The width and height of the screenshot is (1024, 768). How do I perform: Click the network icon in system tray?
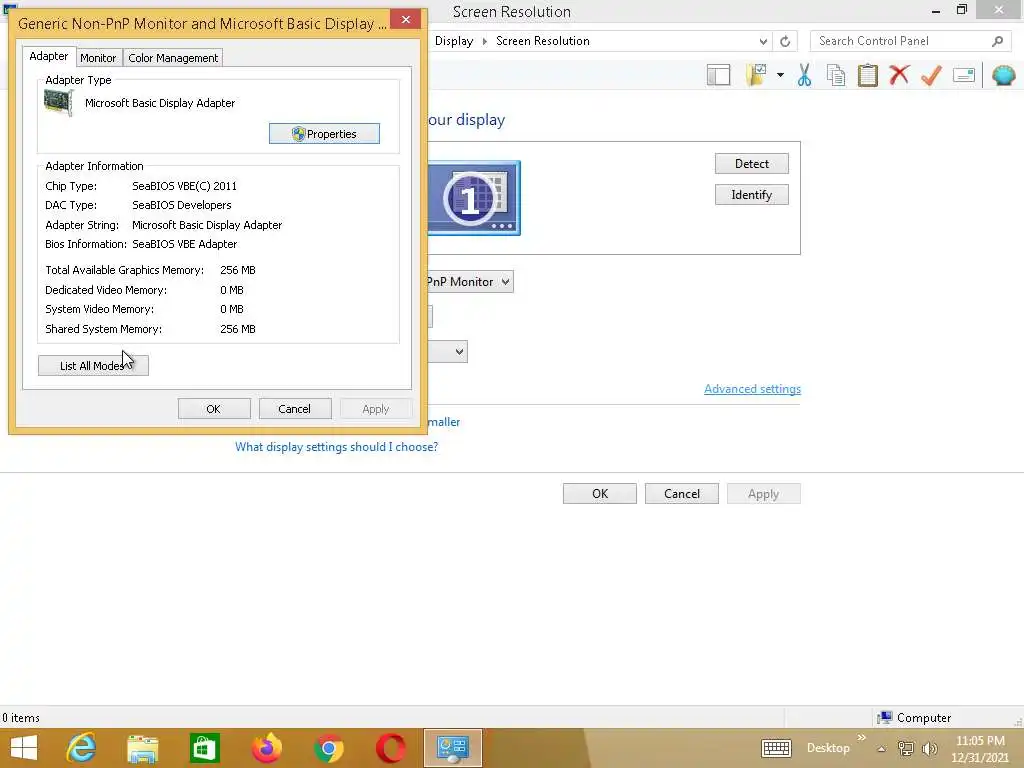906,748
